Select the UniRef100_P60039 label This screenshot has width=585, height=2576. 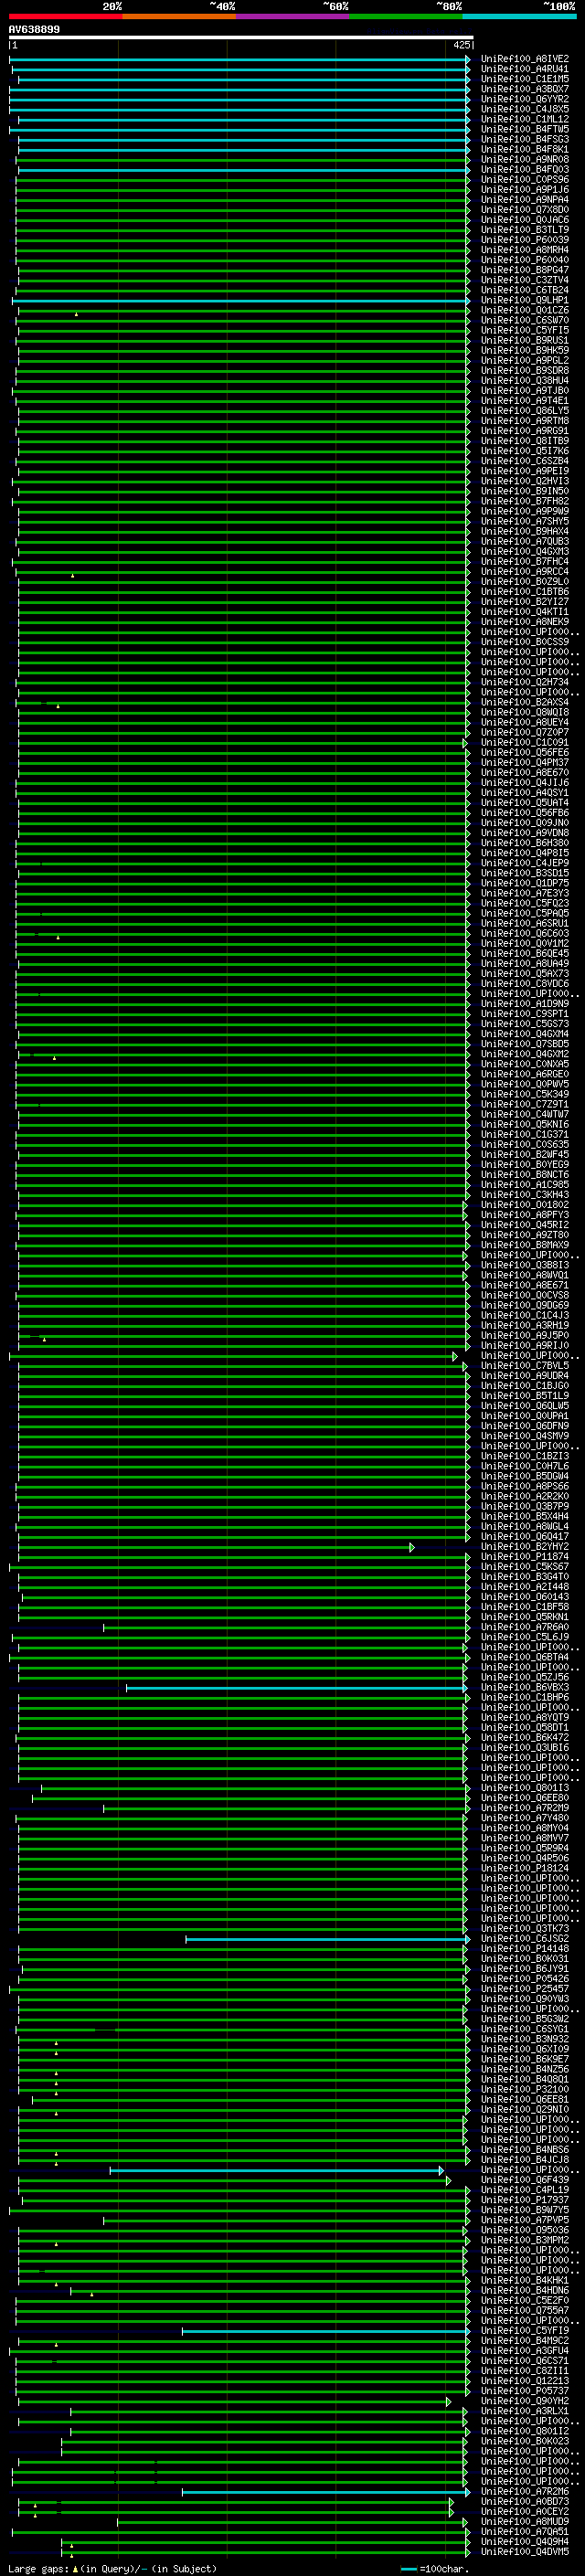click(x=525, y=240)
